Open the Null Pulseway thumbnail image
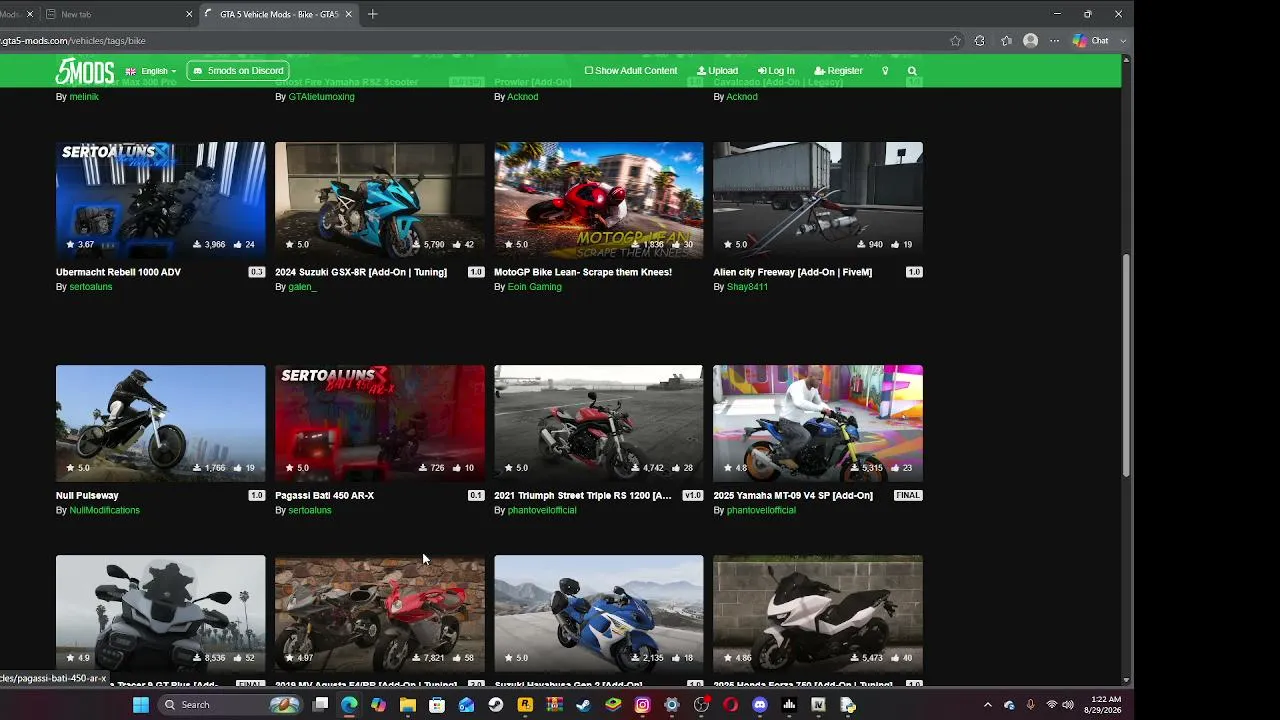The width and height of the screenshot is (1280, 720). click(161, 423)
